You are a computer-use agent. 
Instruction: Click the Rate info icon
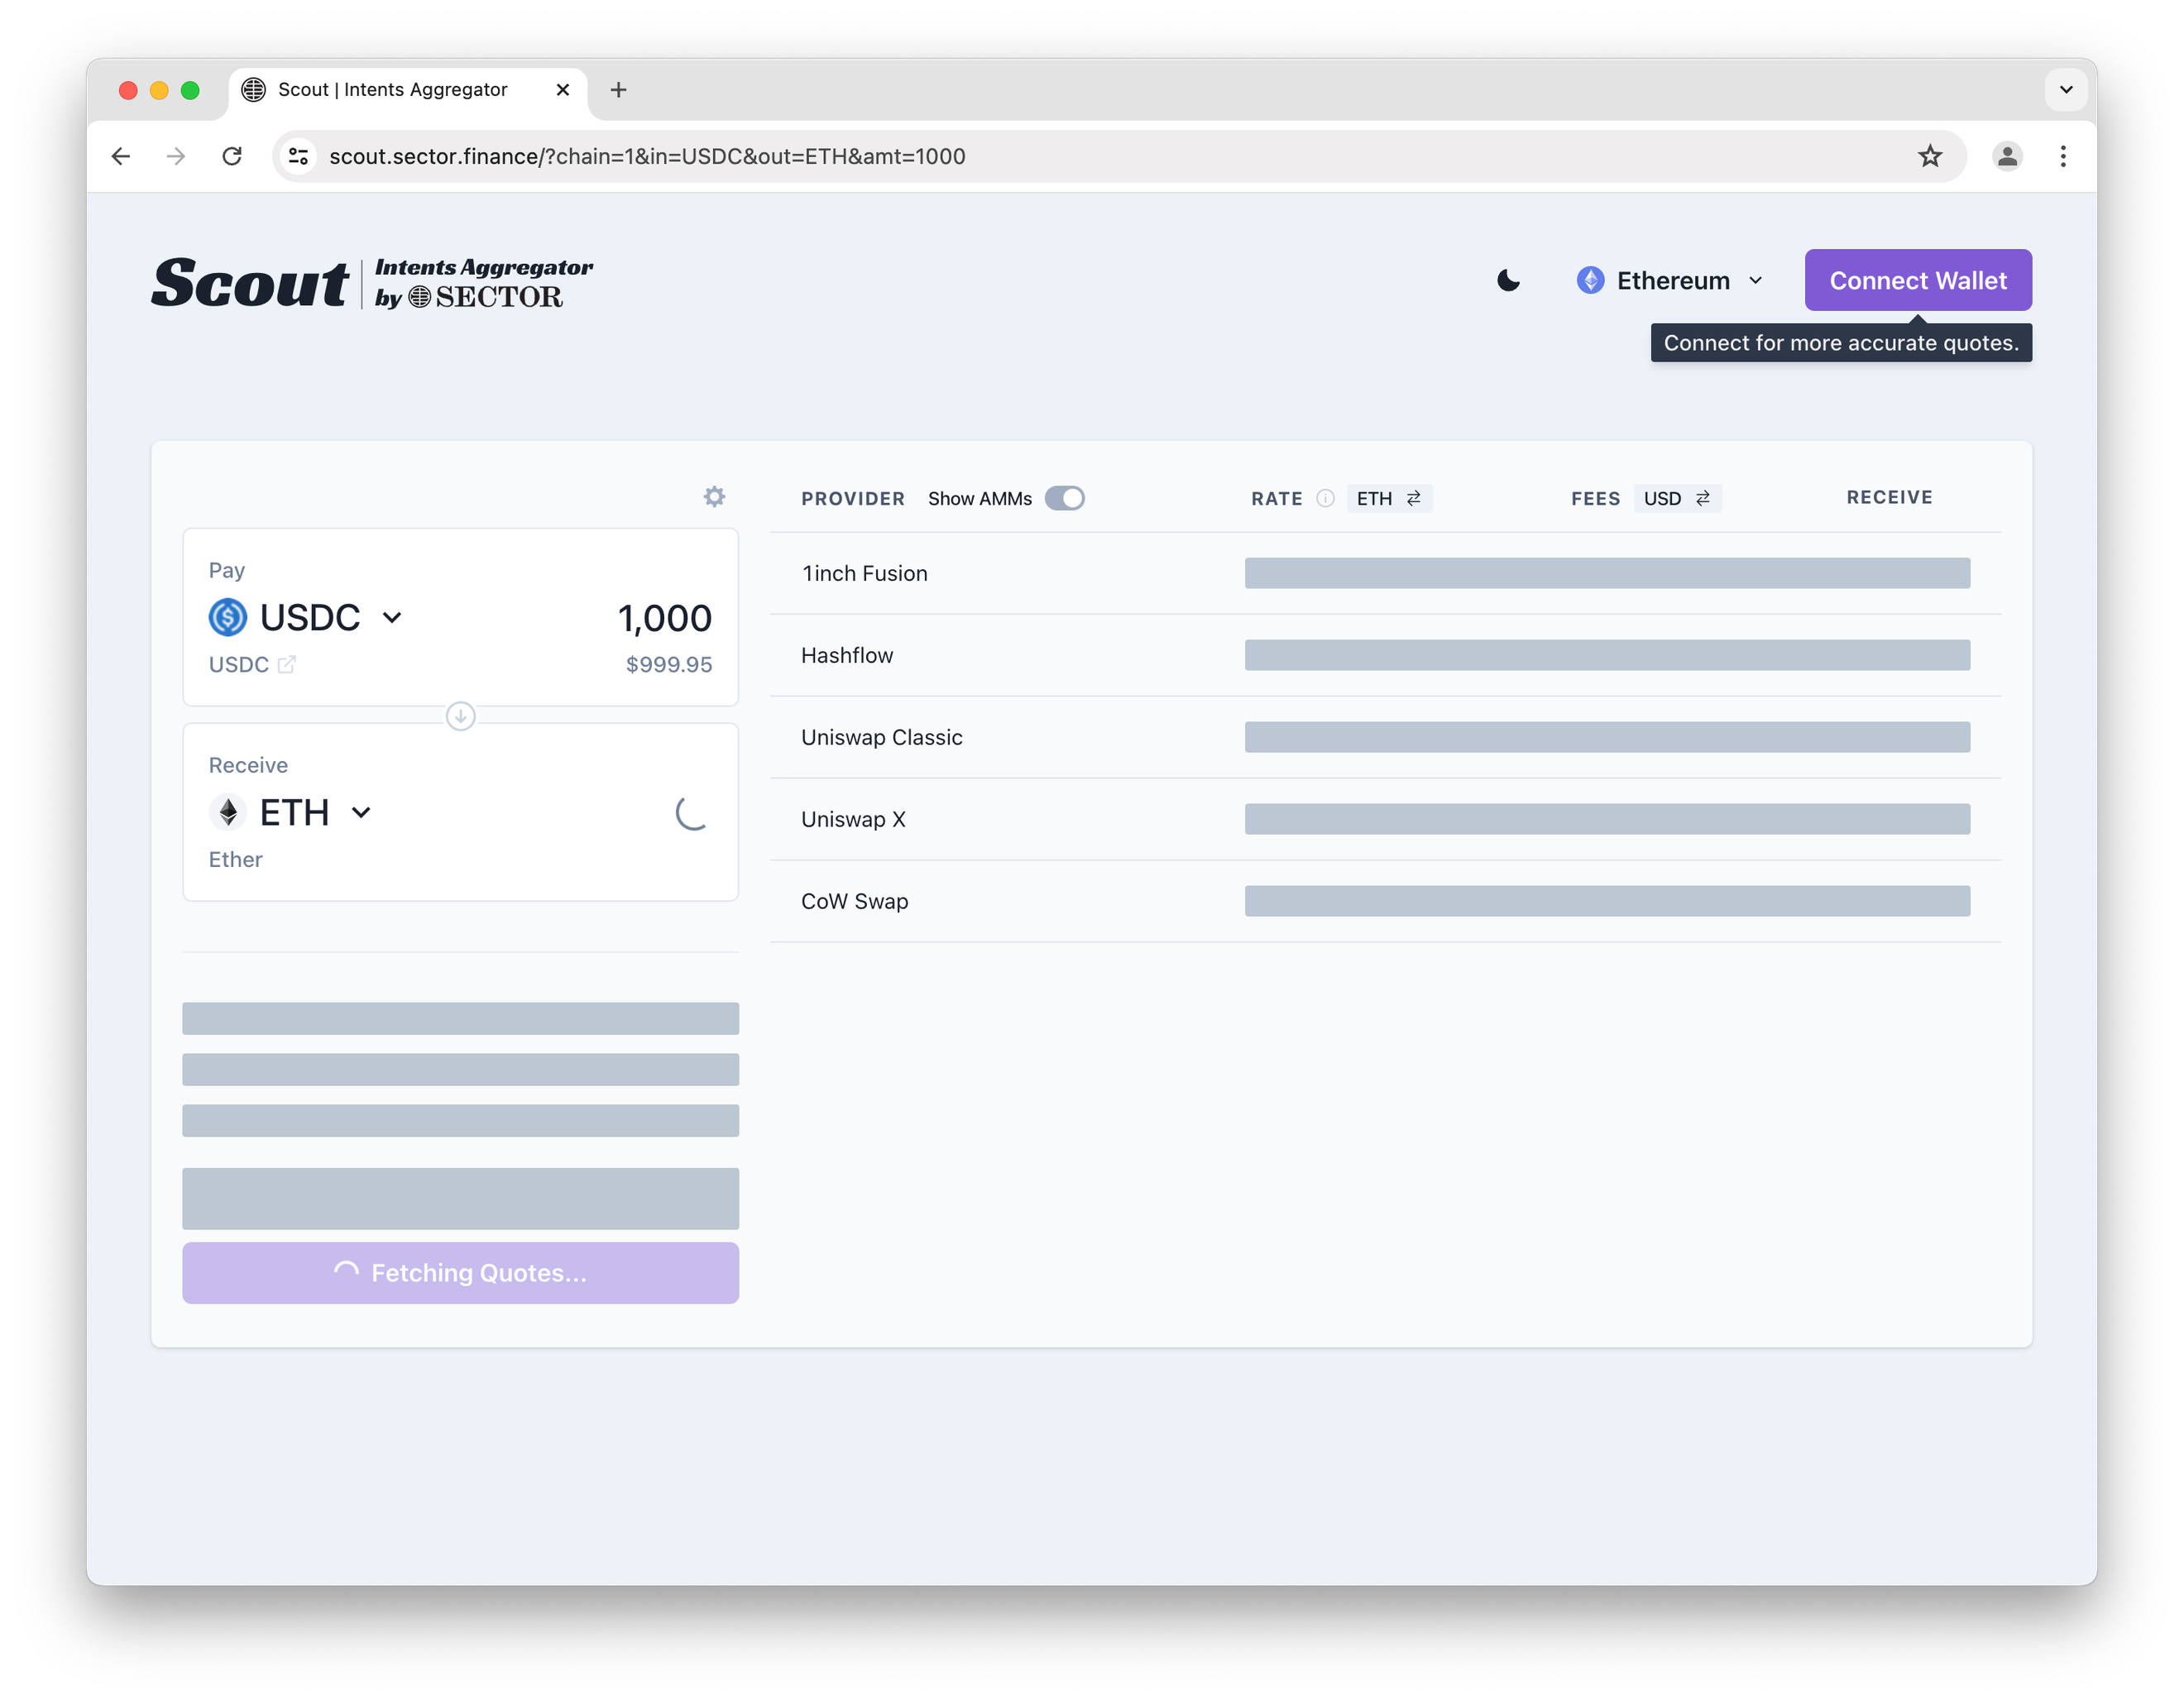(1325, 498)
